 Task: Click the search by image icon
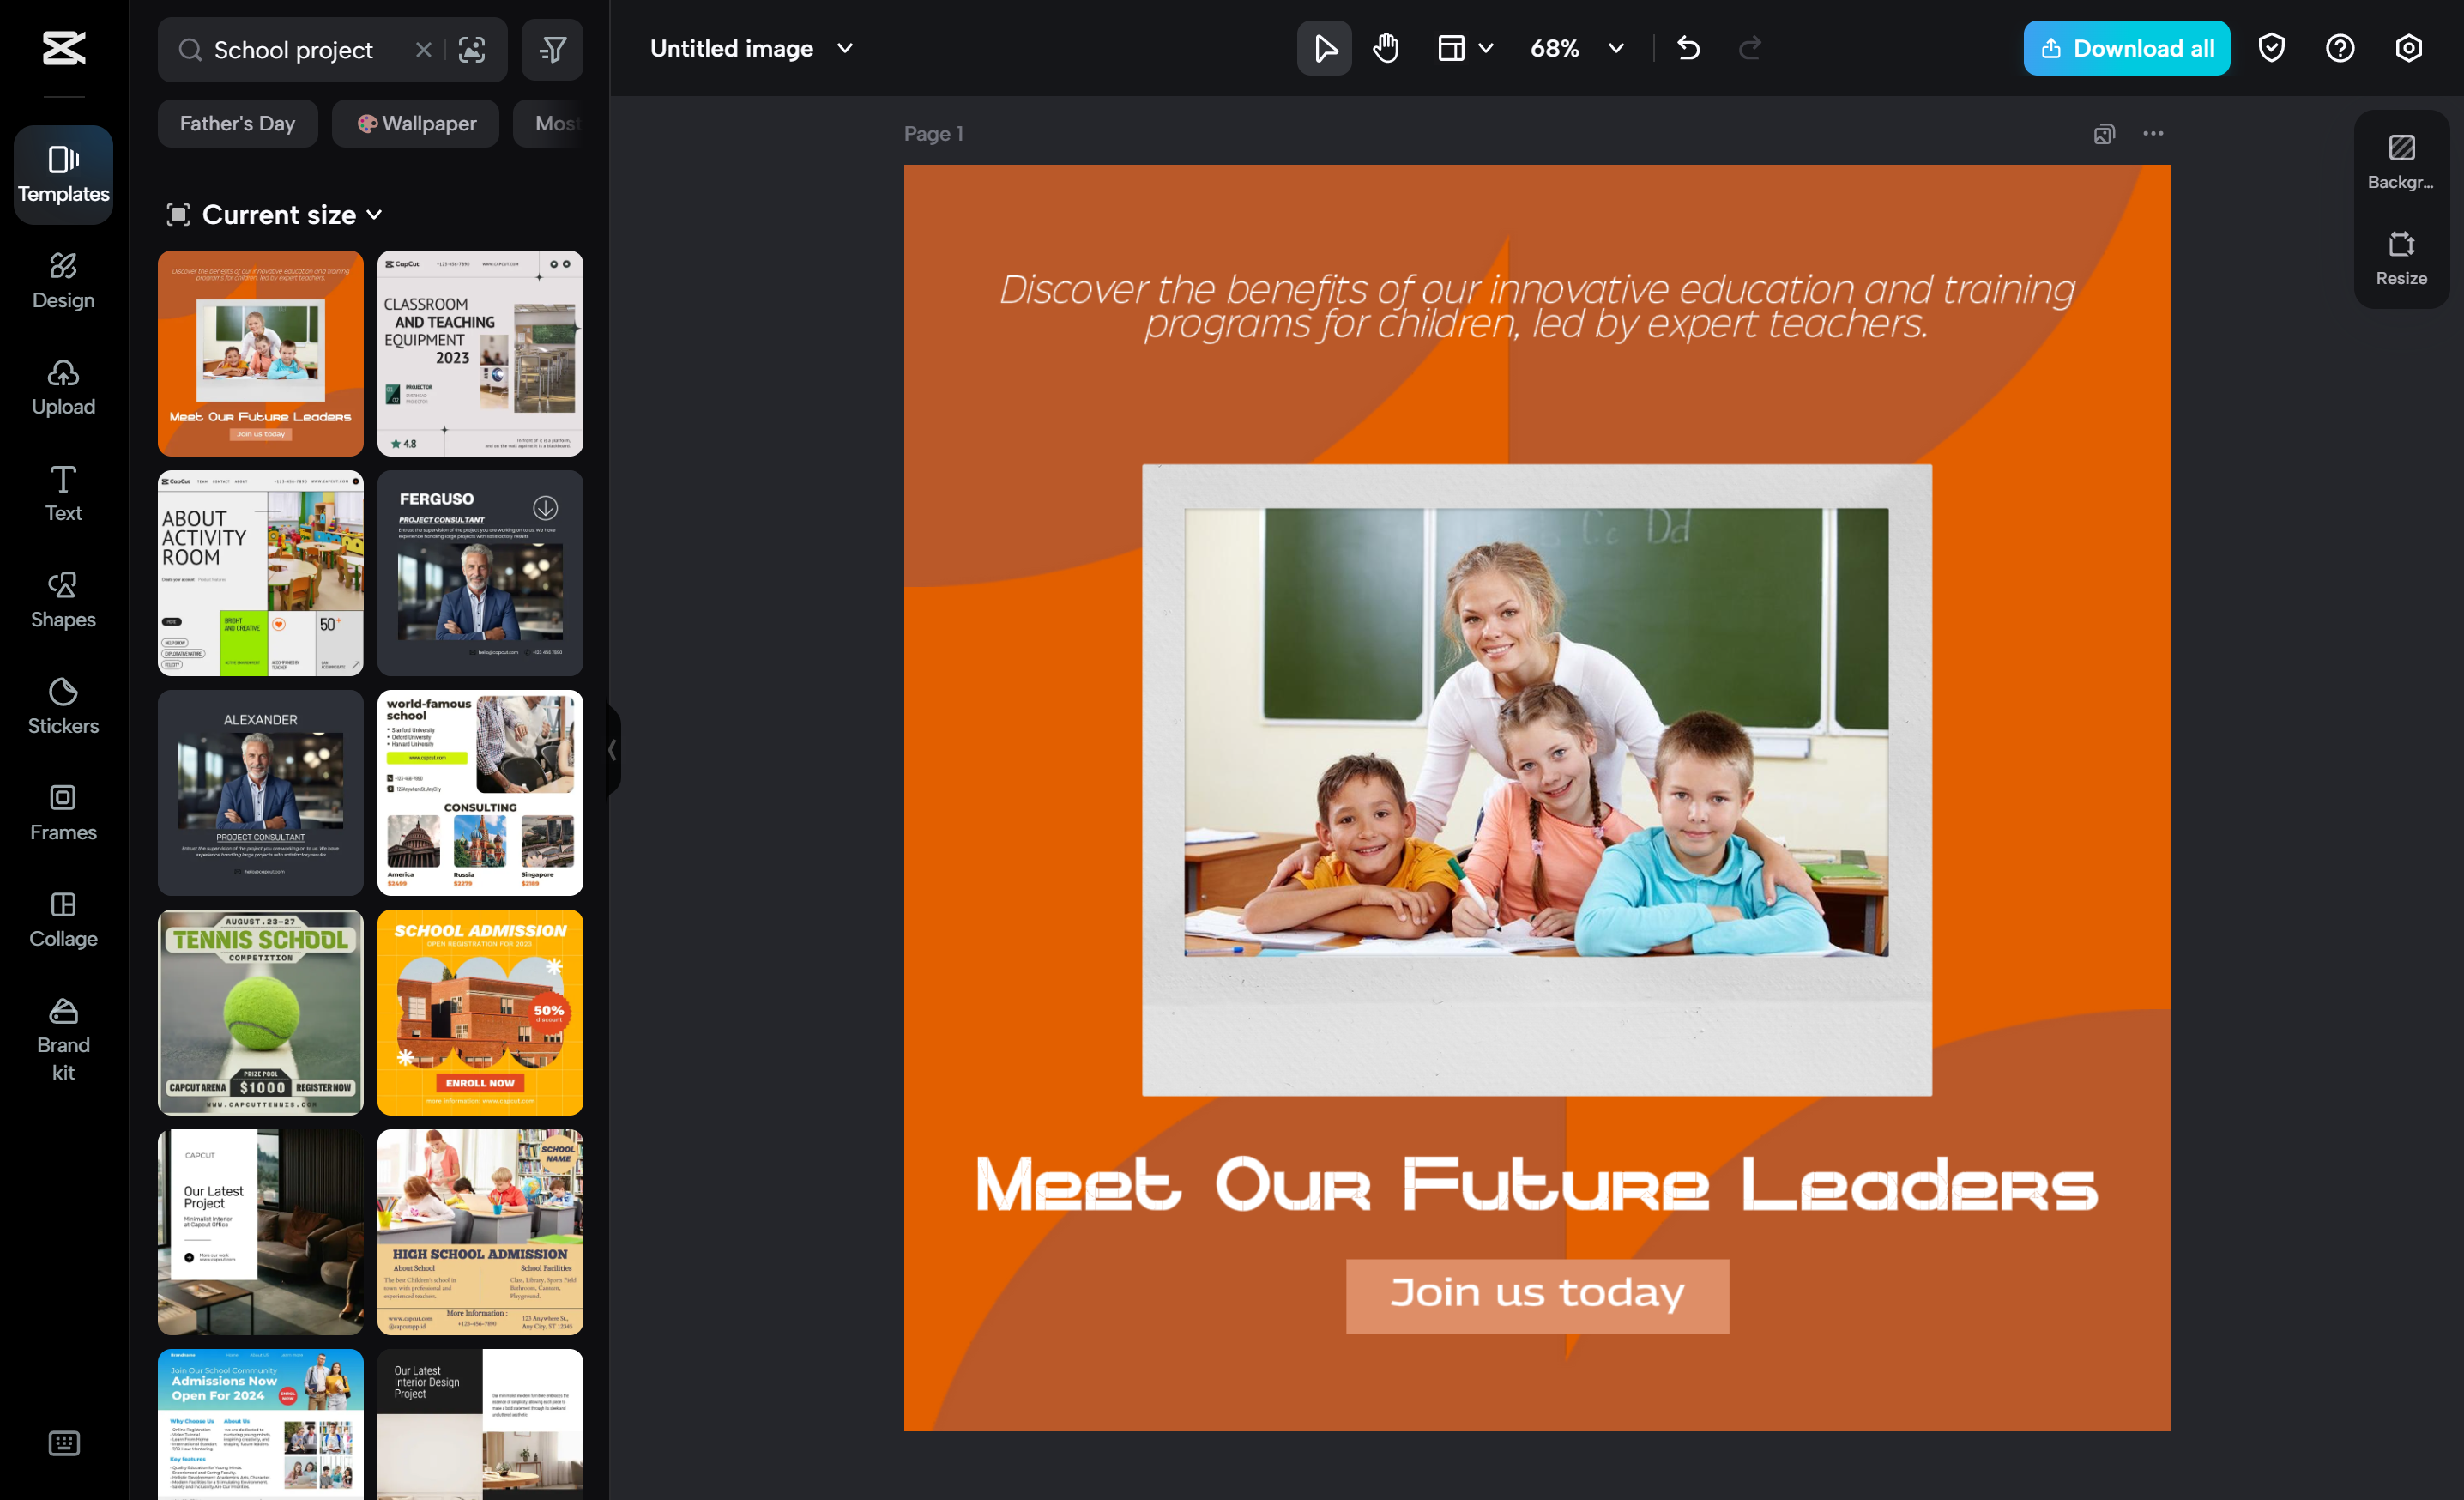tap(472, 49)
